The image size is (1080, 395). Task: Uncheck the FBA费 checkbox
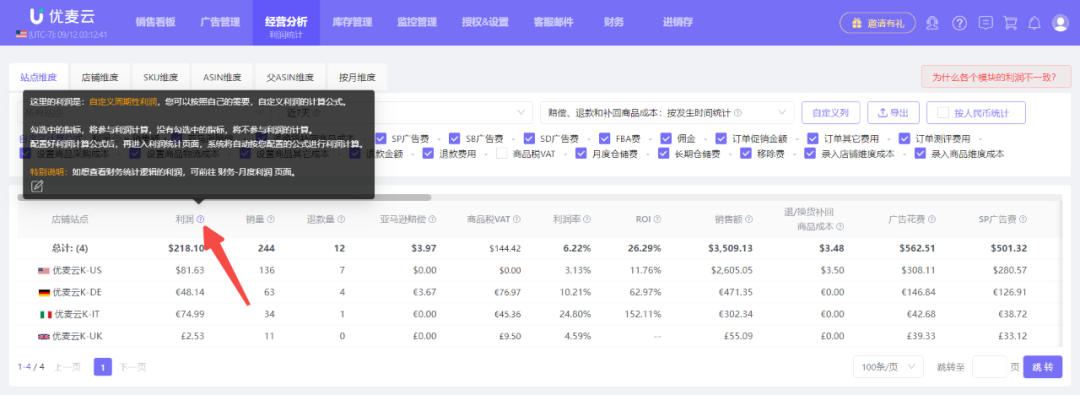pyautogui.click(x=604, y=138)
